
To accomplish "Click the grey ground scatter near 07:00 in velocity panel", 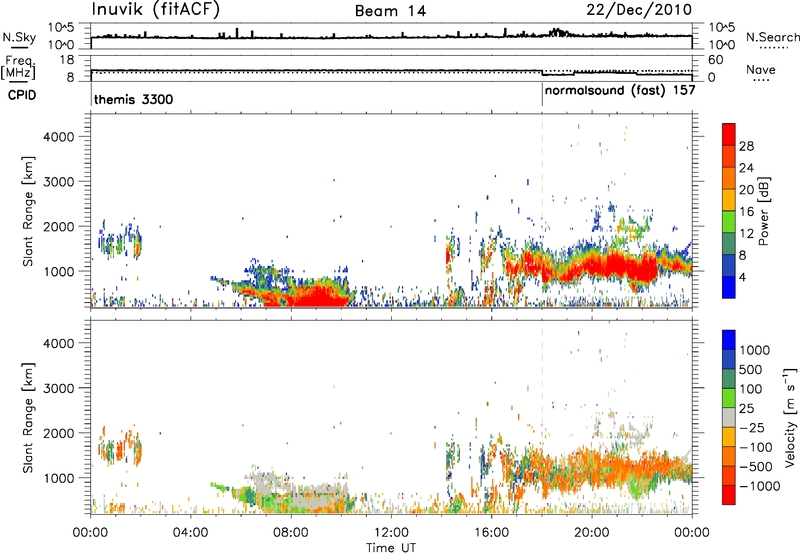I will click(265, 480).
